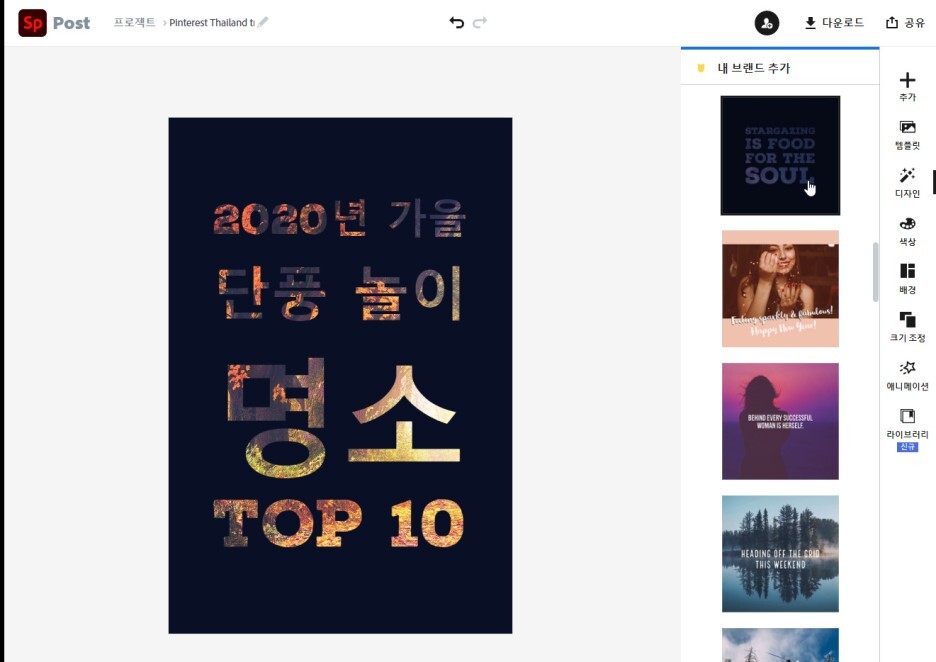
Task: Click the redo arrow icon
Action: click(x=480, y=23)
